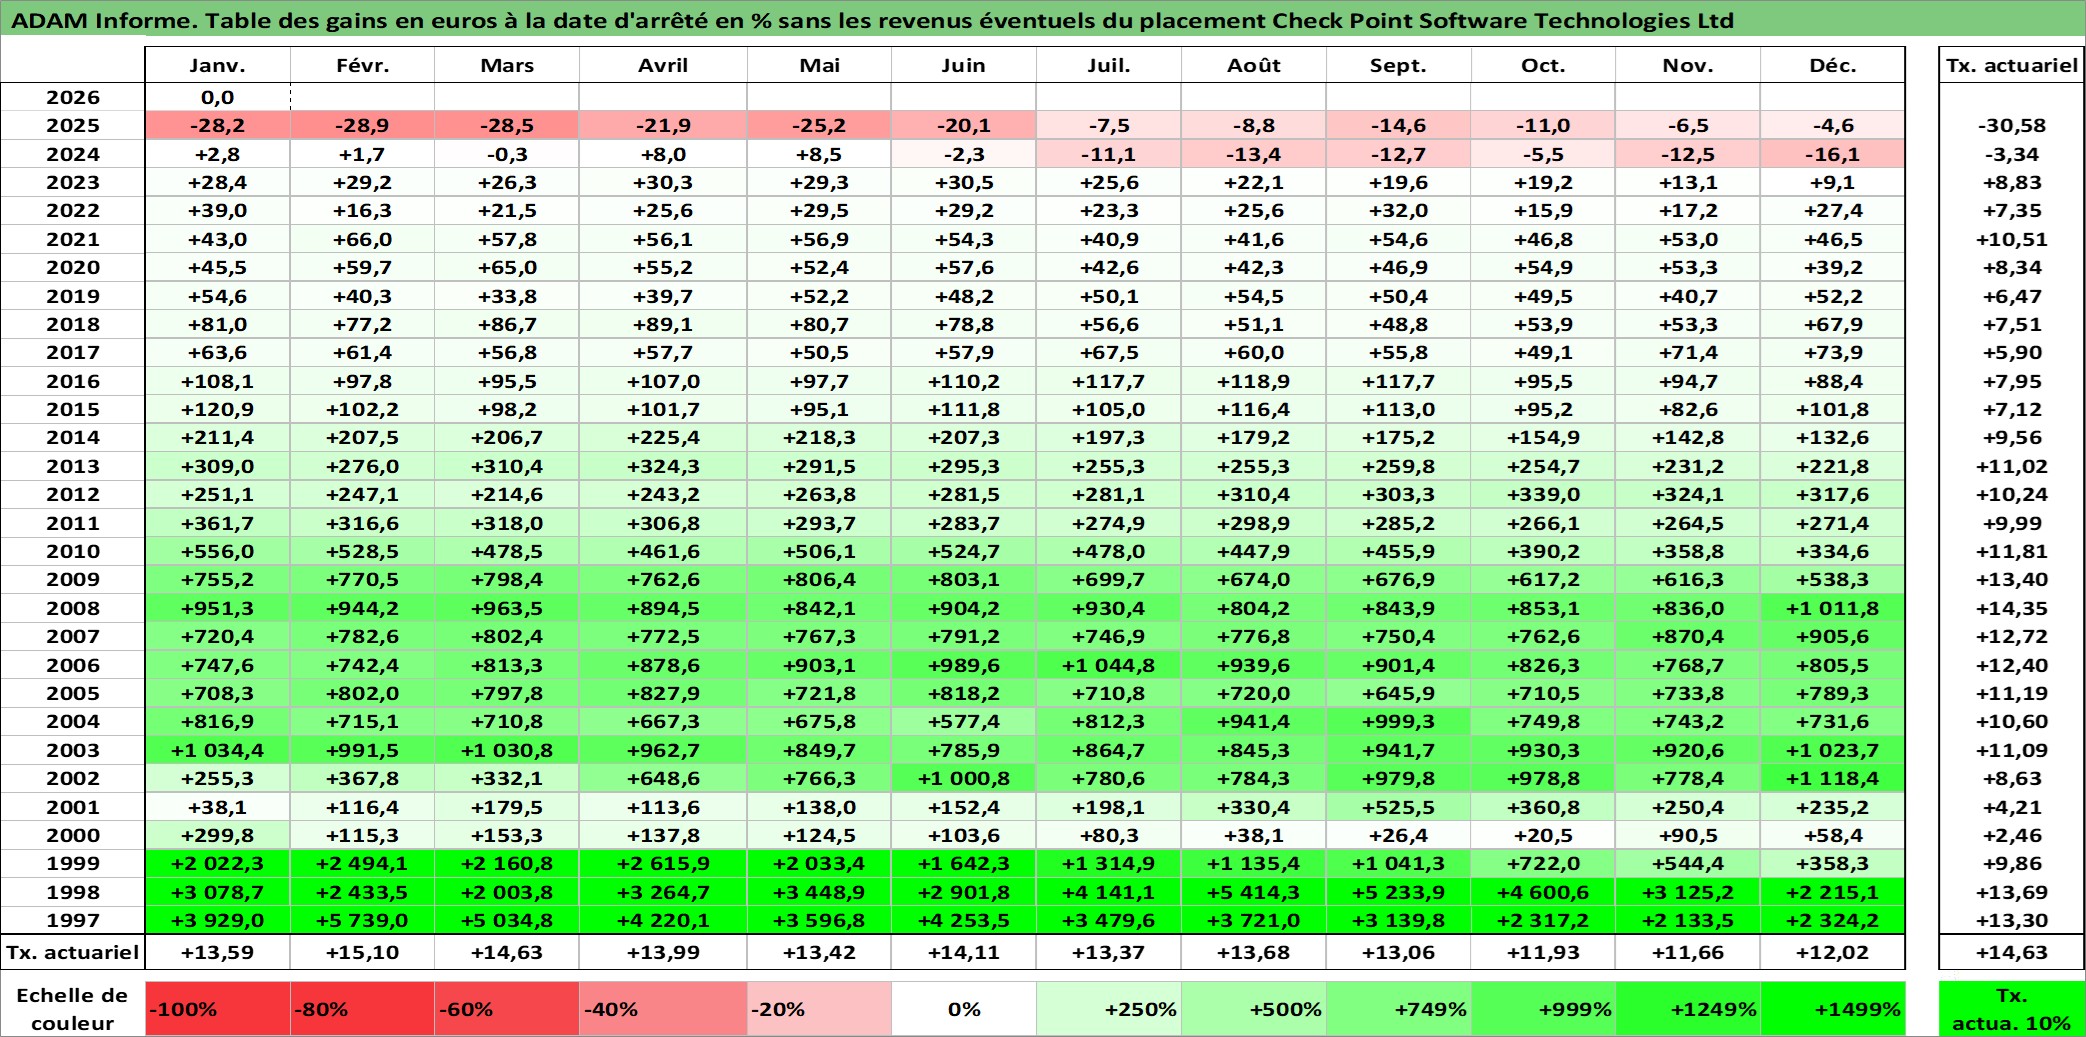Select the '-28,9' cell in the 2025 row
2086x1037 pixels.
362,125
